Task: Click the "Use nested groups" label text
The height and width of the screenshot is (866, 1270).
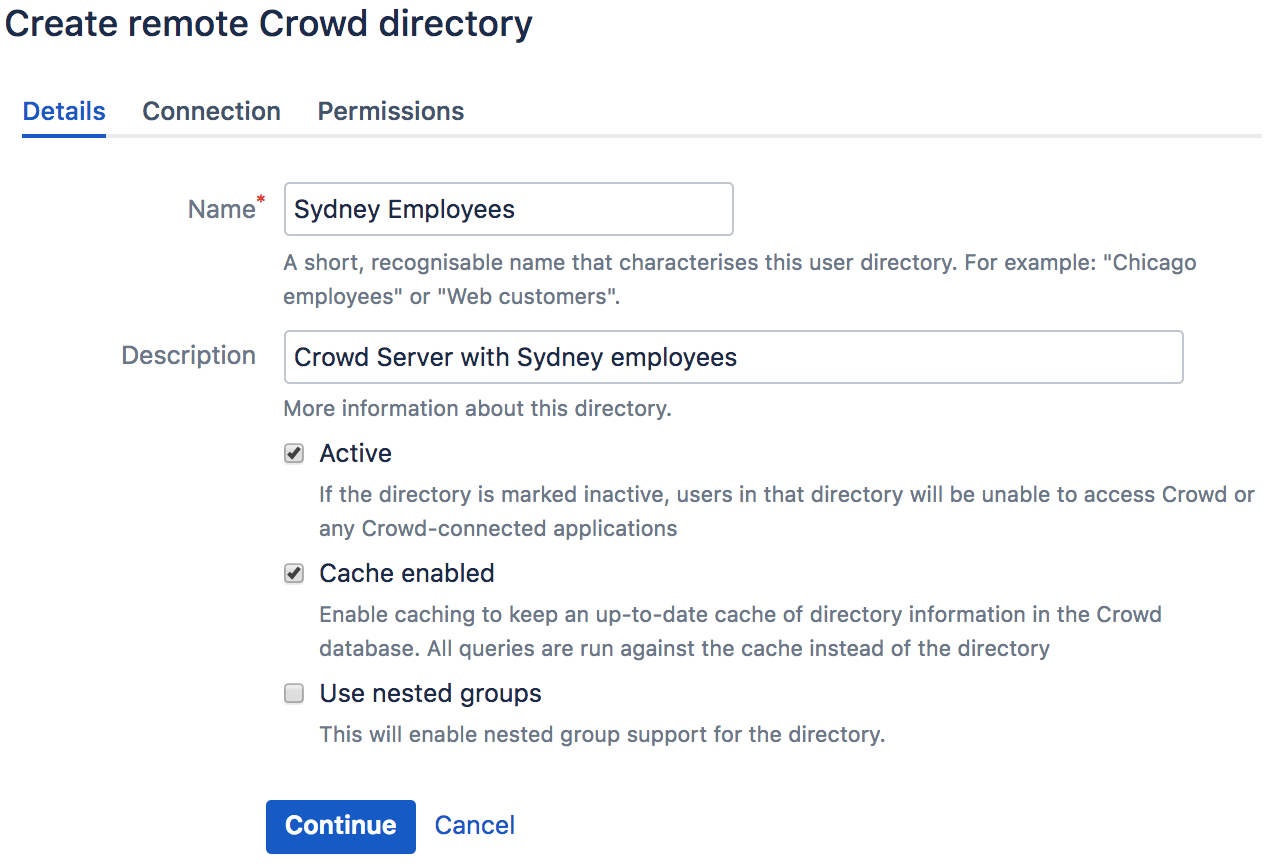Action: pyautogui.click(x=430, y=694)
